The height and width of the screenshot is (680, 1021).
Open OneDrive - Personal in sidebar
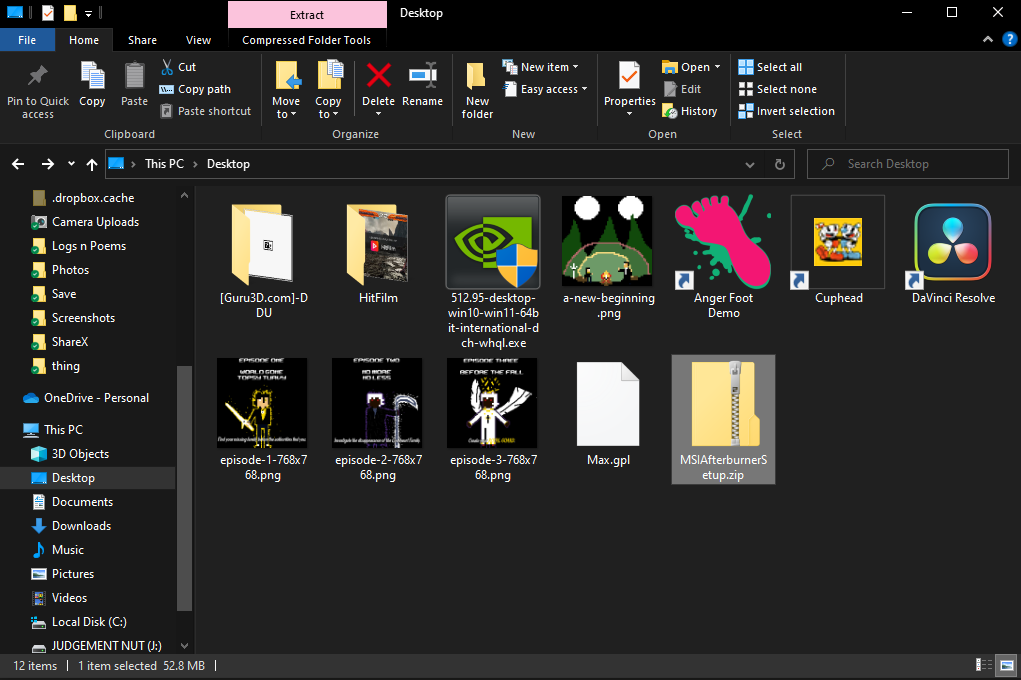pos(86,398)
